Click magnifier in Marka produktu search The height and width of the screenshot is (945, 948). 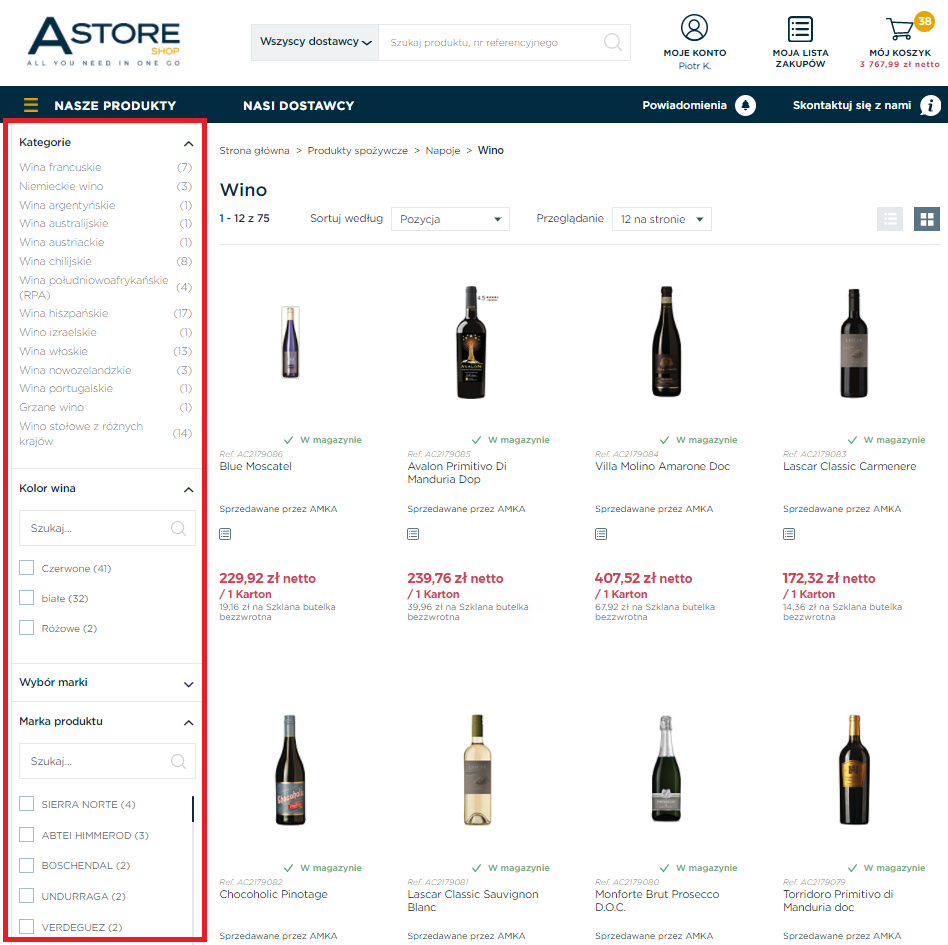pyautogui.click(x=178, y=761)
